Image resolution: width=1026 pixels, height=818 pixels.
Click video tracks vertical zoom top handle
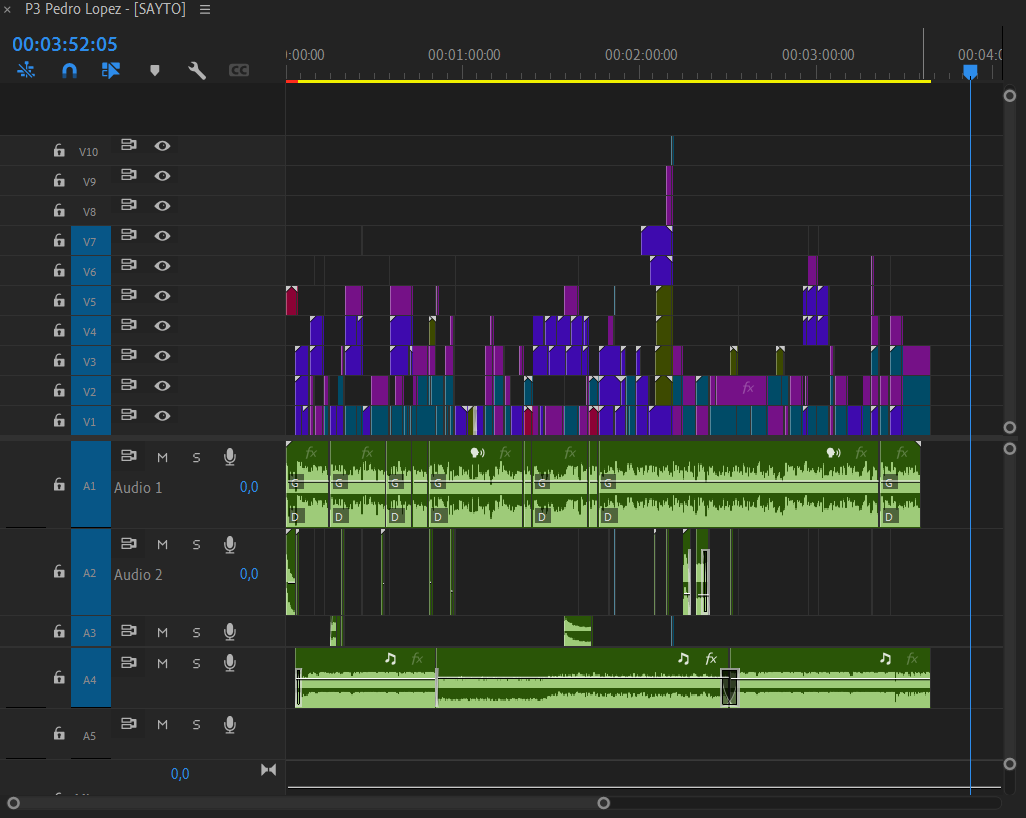1010,96
